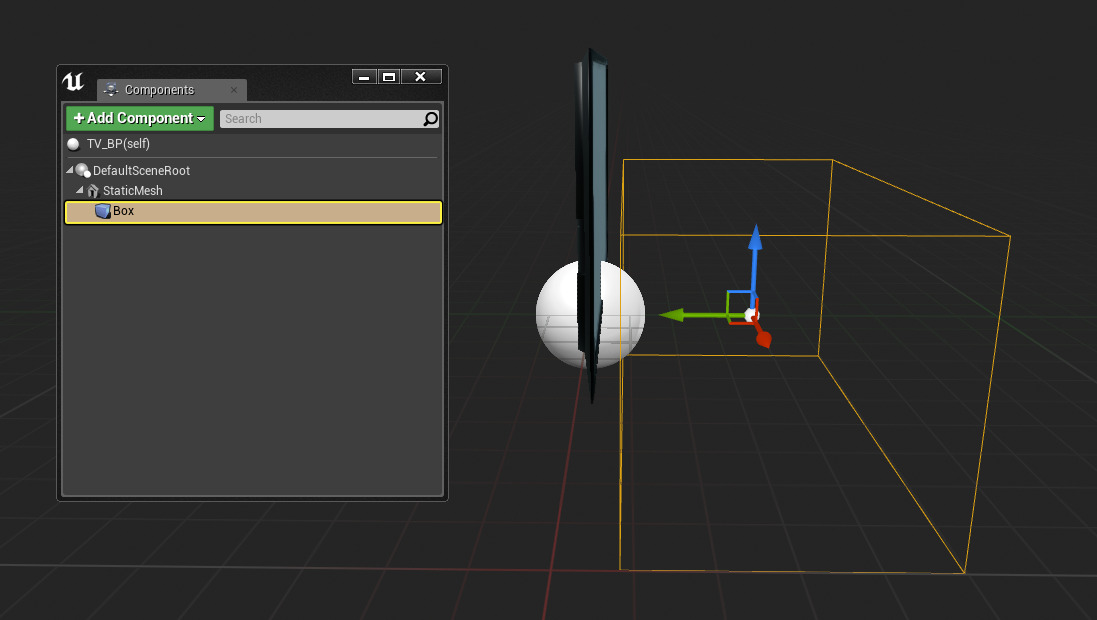
Task: Maximize the Components panel window
Action: point(389,77)
